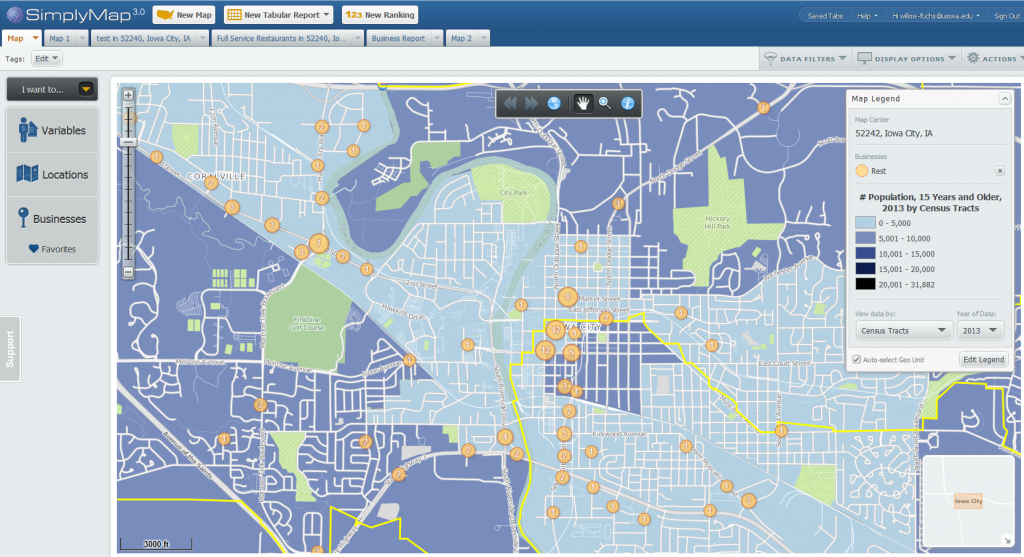This screenshot has height=557, width=1024.
Task: Click the cluster marker labeled 8 near Market Street
Action: coord(568,297)
